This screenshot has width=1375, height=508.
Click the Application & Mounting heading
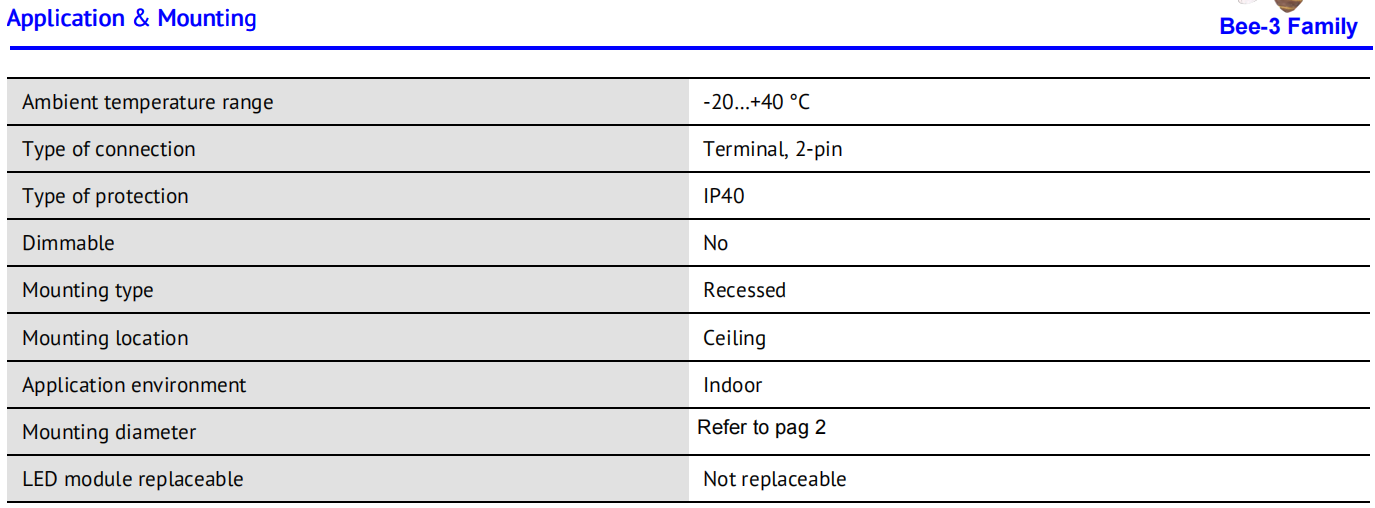pyautogui.click(x=132, y=19)
